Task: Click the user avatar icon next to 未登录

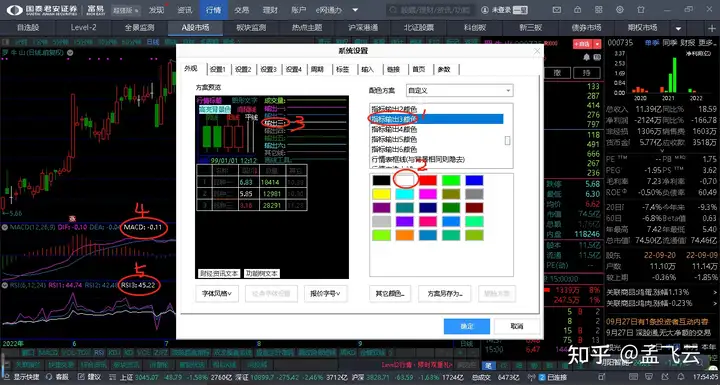Action: coord(485,10)
